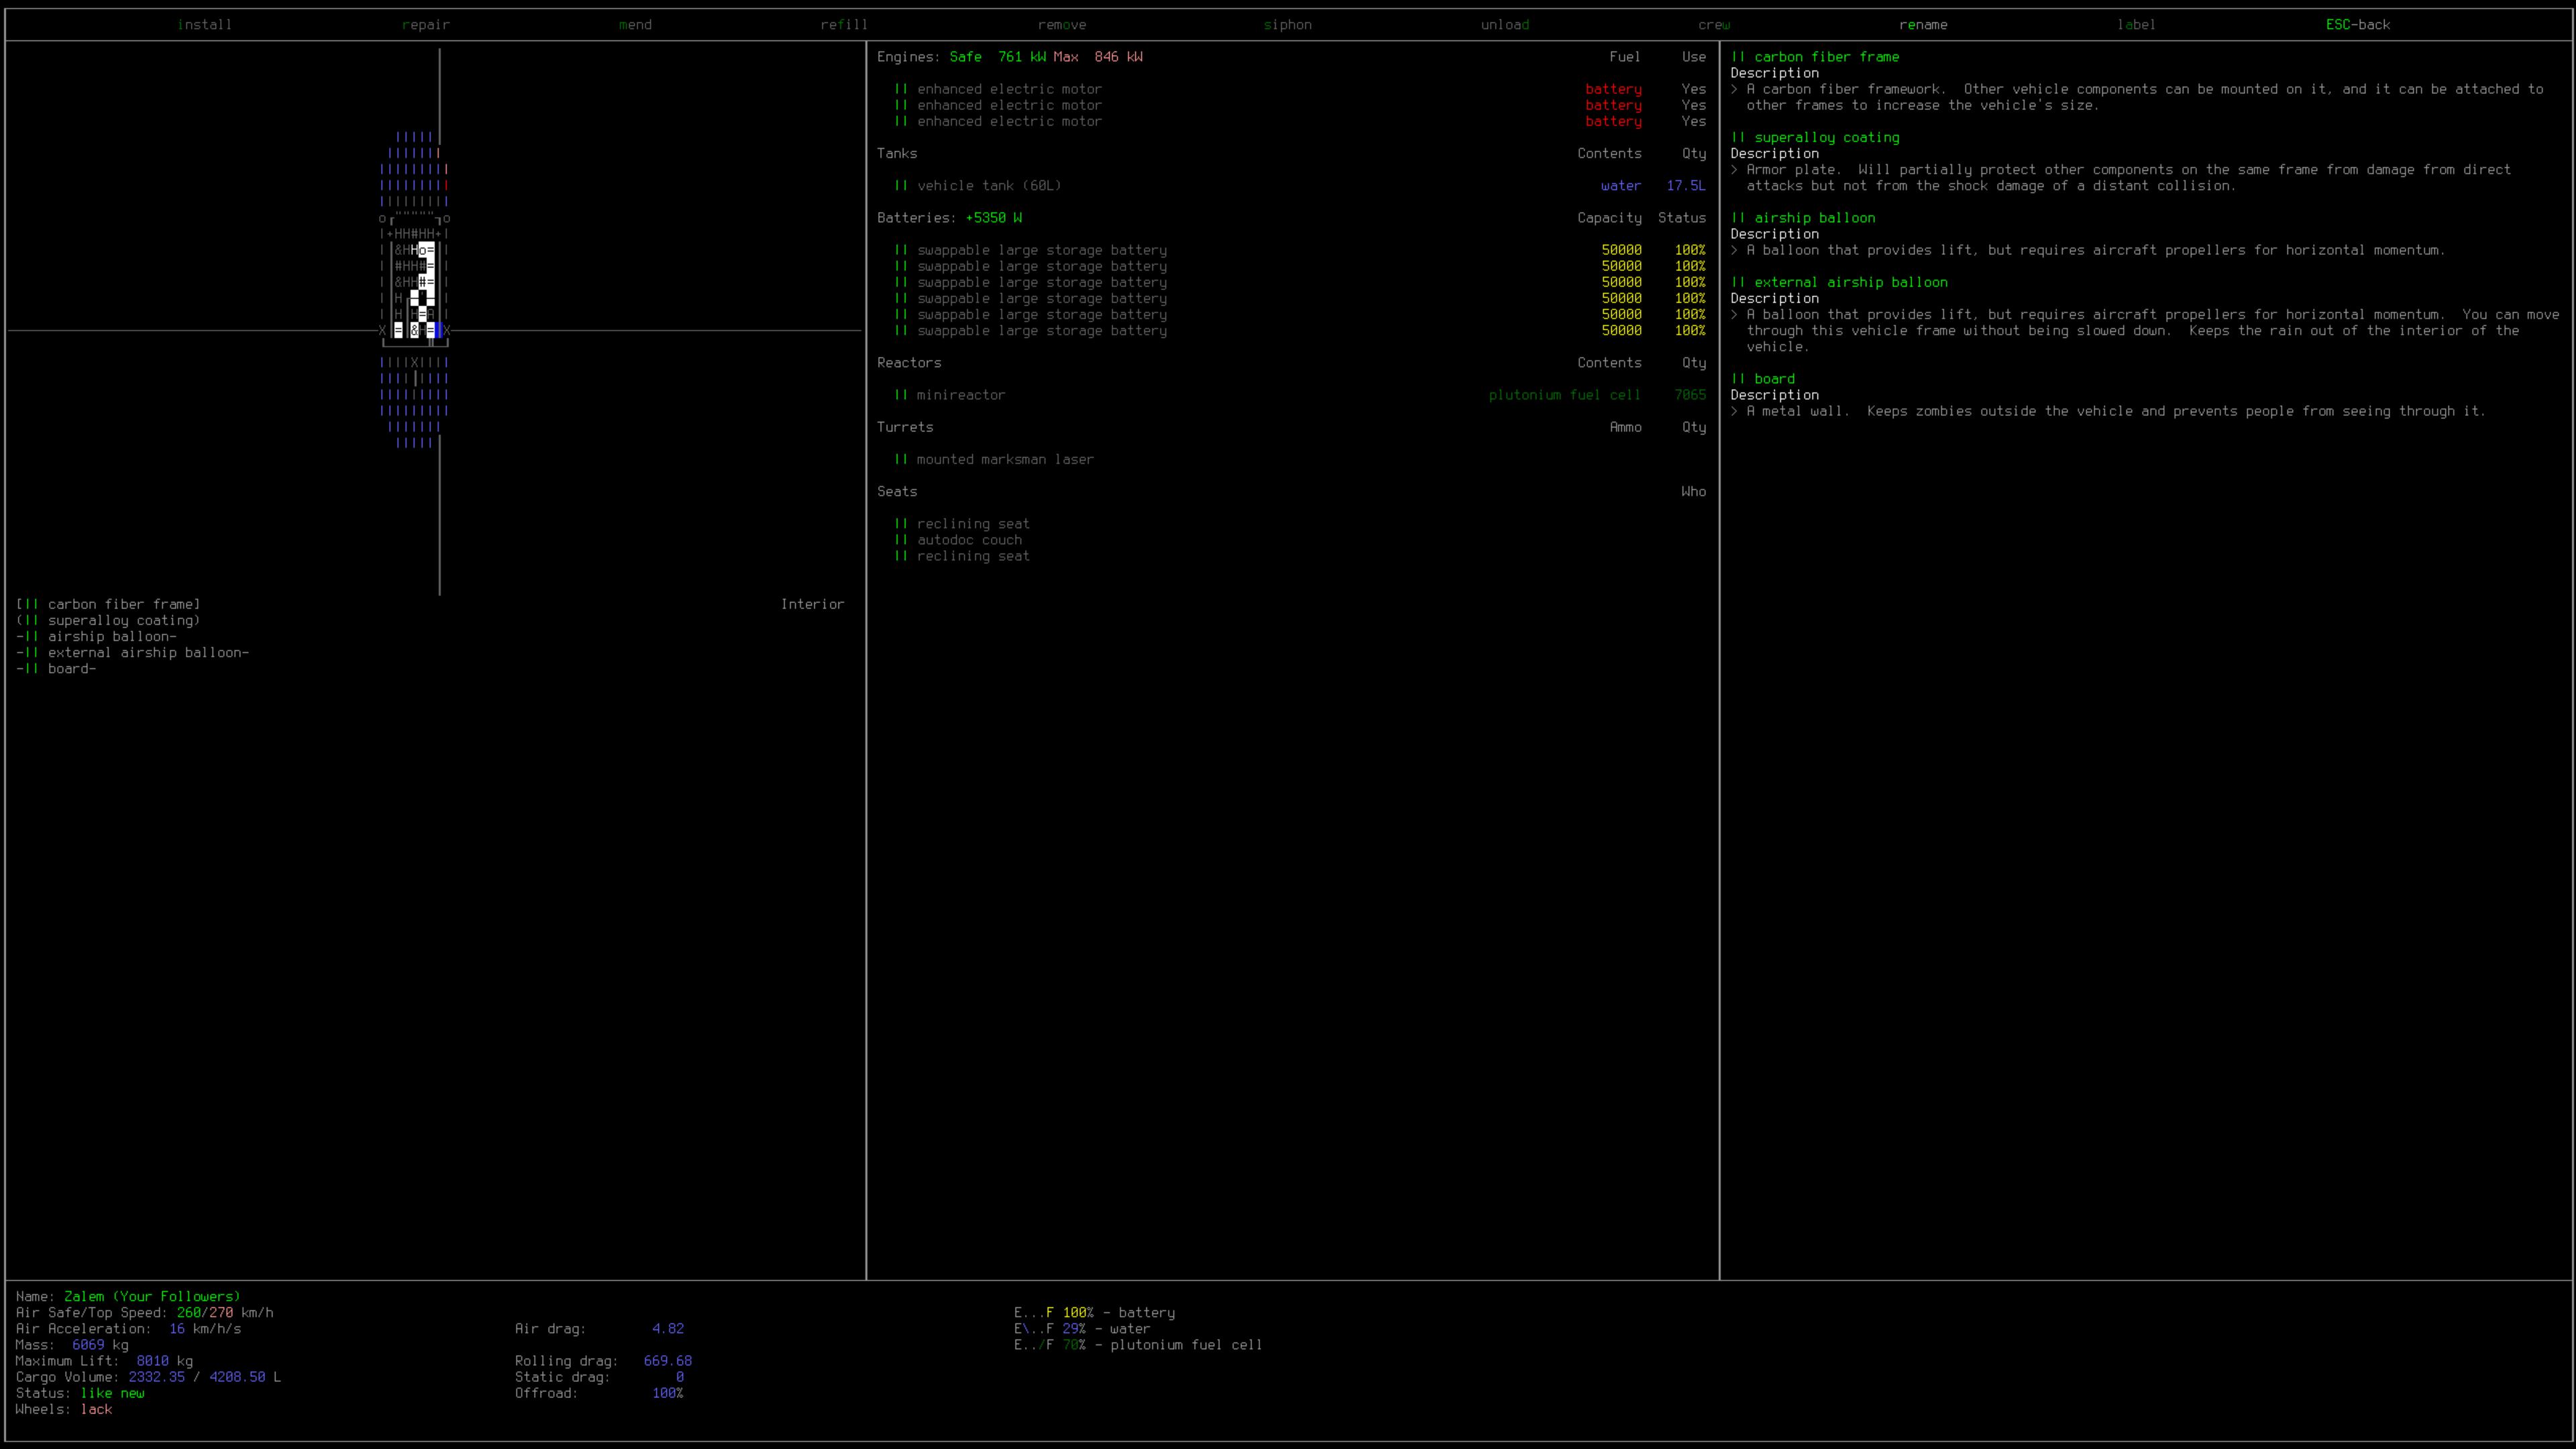Click ESC-back to leave vehicle screen

tap(2357, 25)
